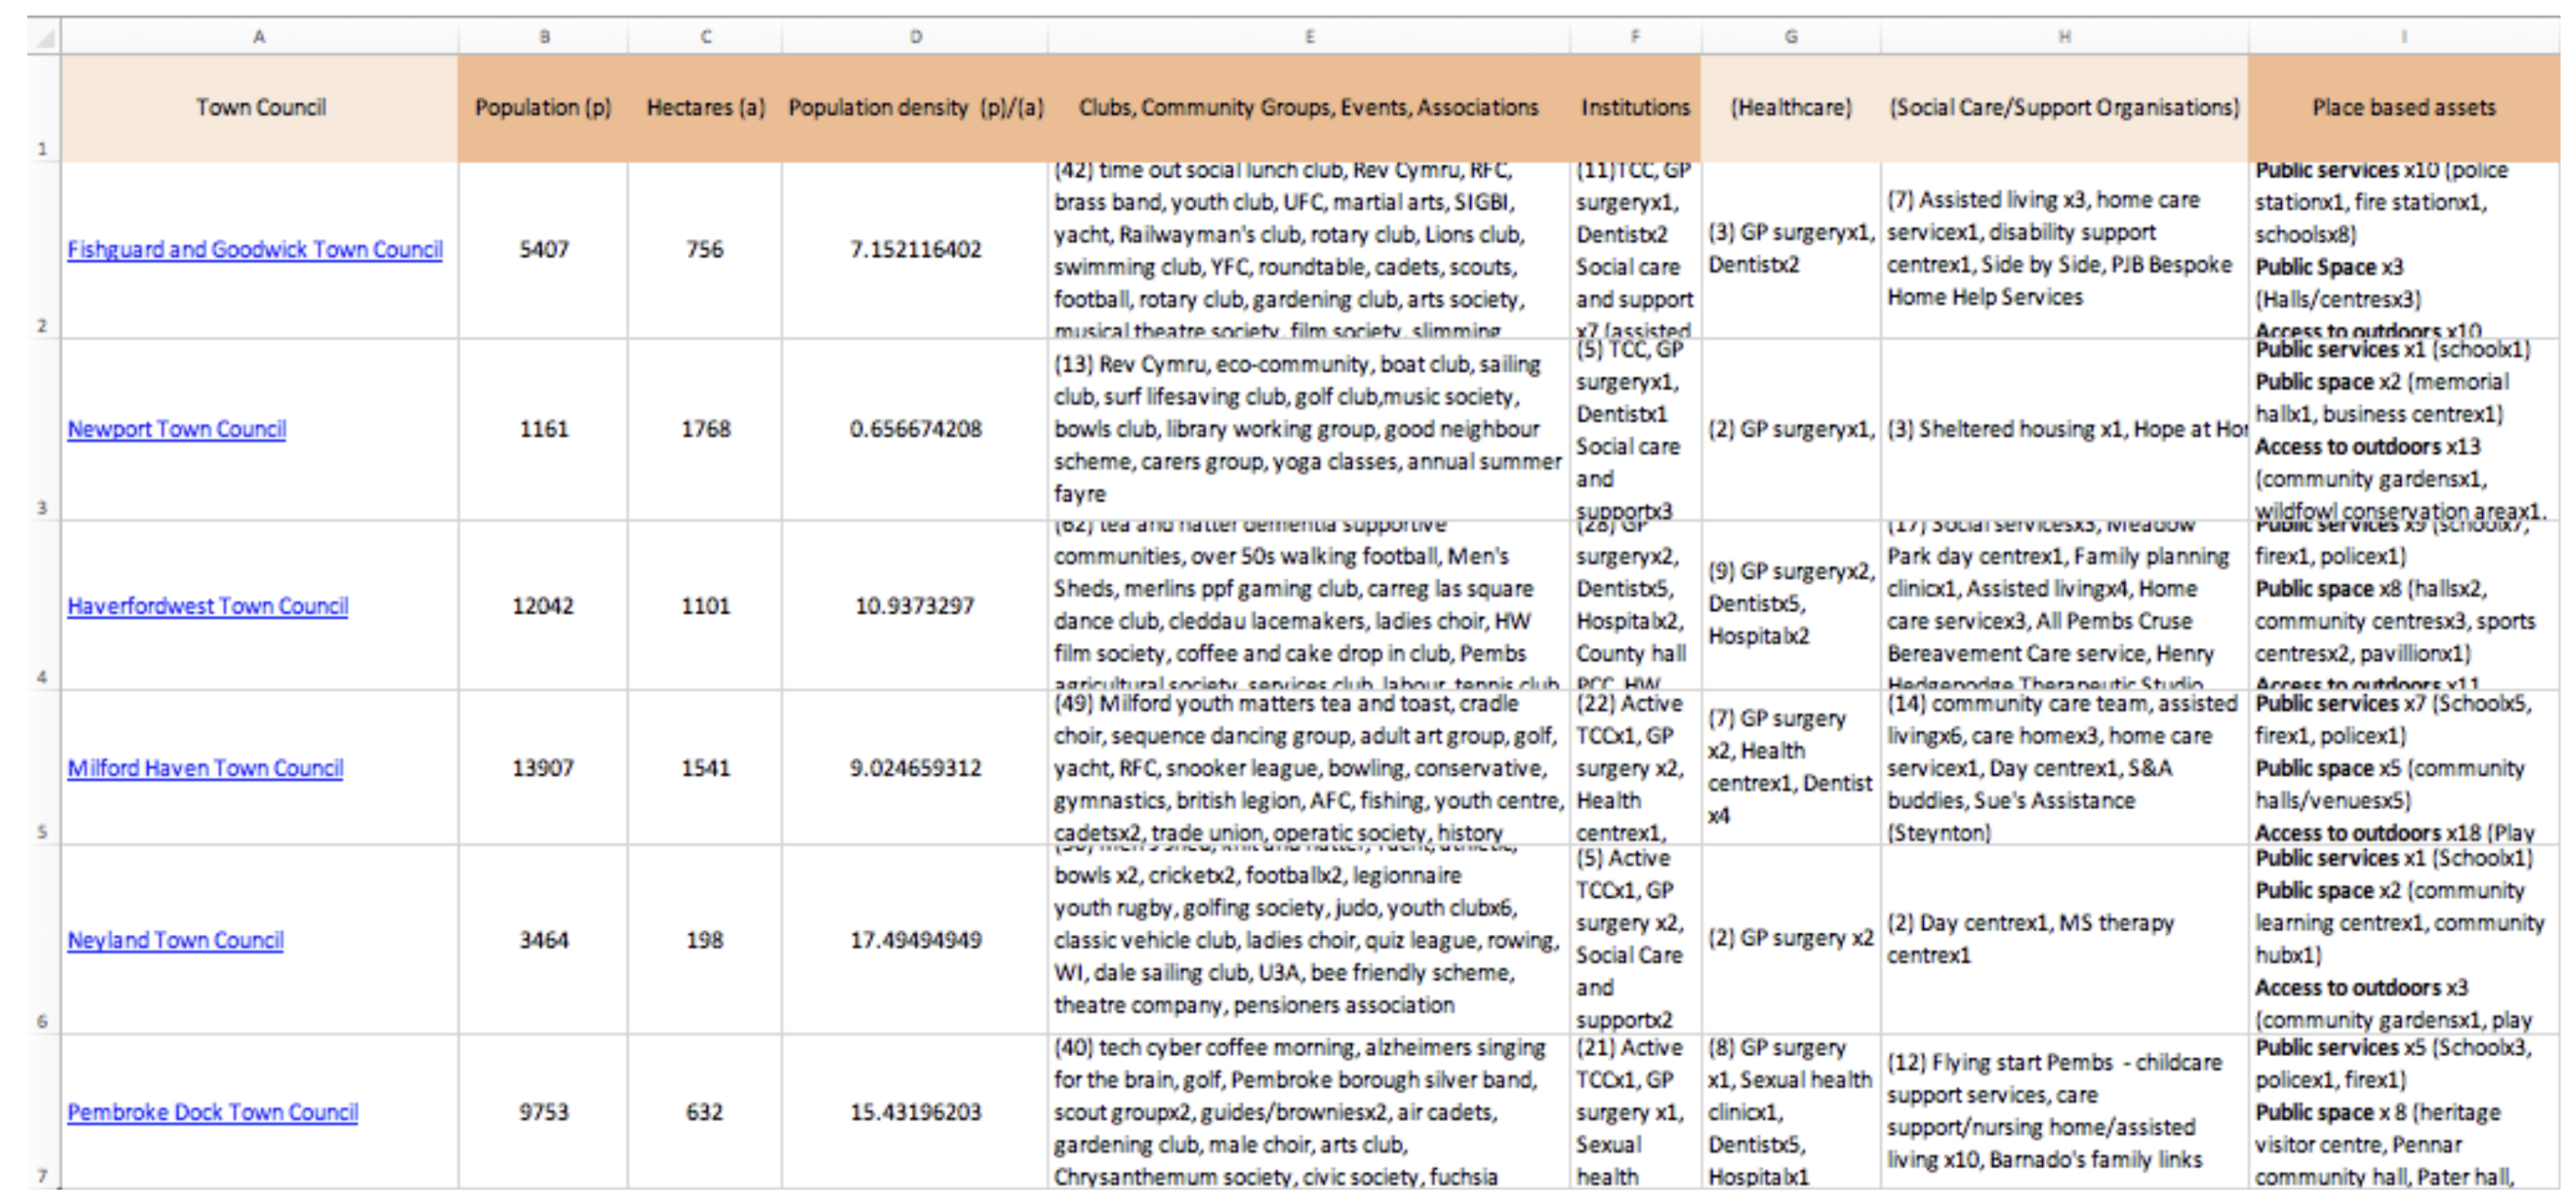Open Pembroke Dock Town Council link
The height and width of the screenshot is (1191, 2576).
213,1112
